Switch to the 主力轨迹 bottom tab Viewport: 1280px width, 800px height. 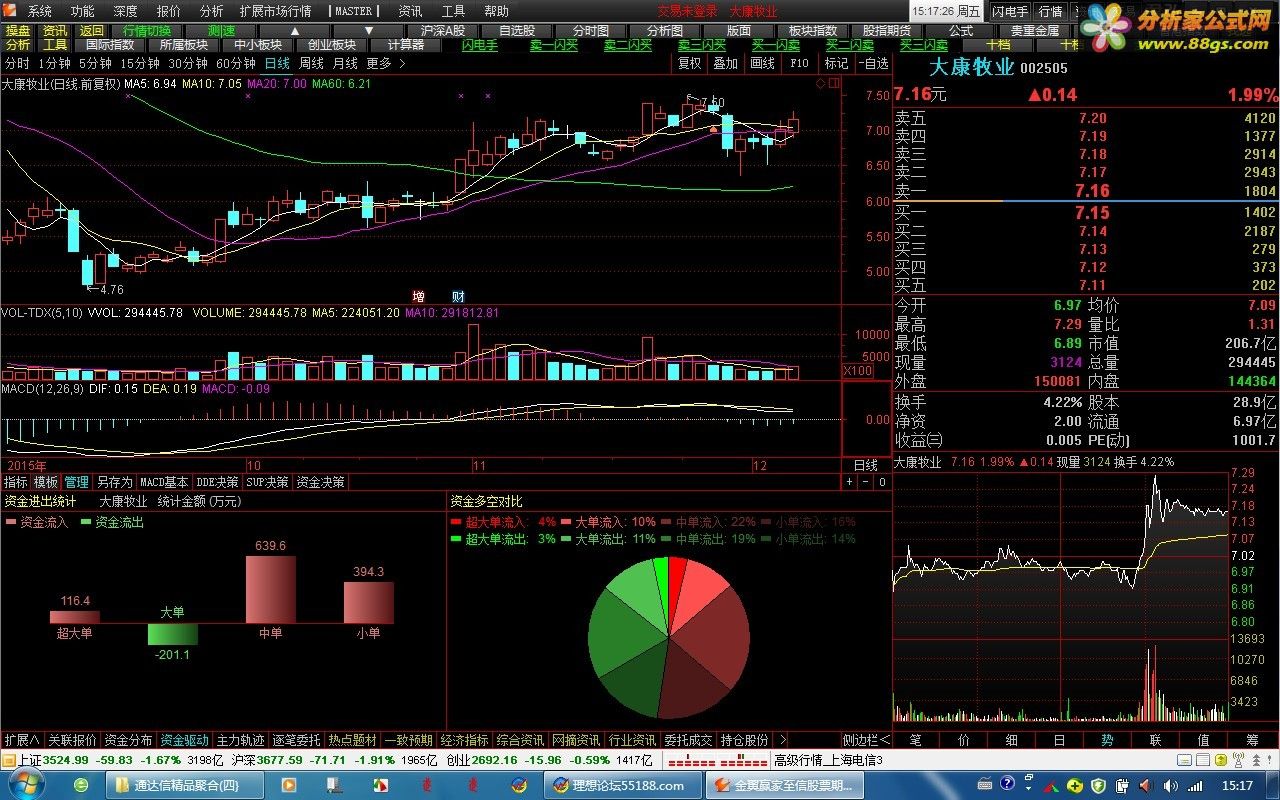(240, 740)
